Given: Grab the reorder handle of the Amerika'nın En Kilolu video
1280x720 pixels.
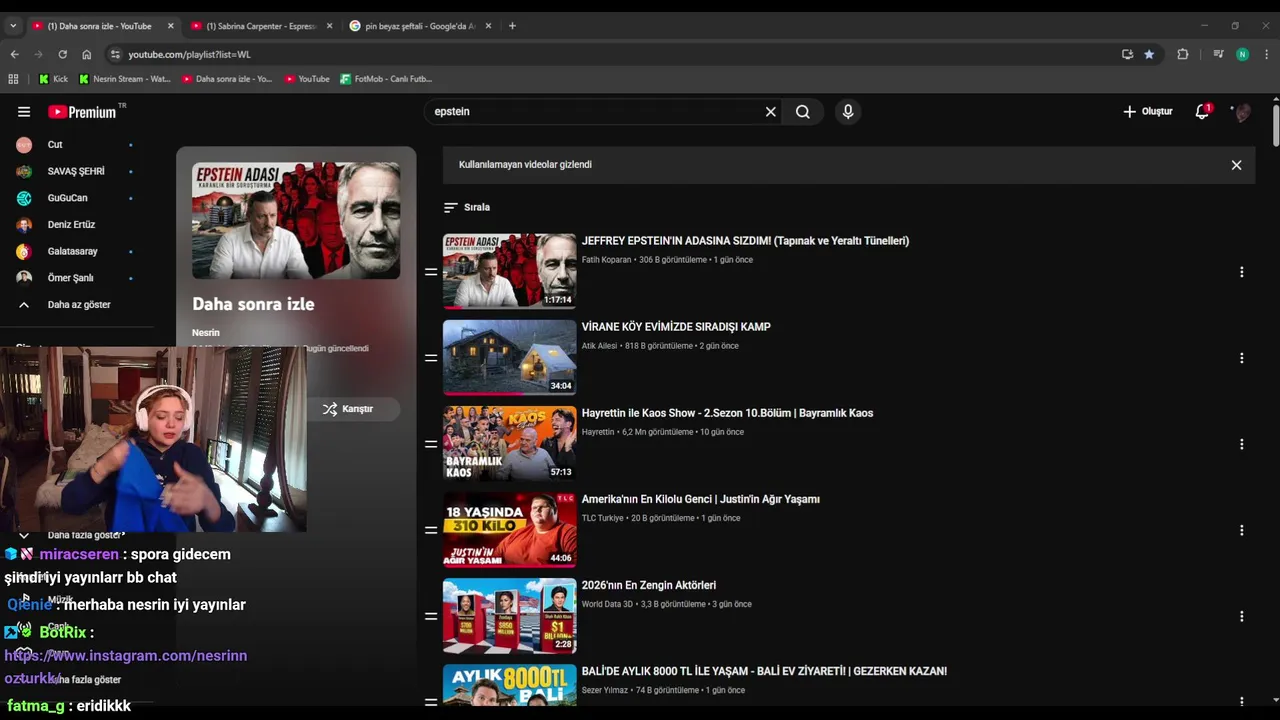Looking at the screenshot, I should 431,530.
